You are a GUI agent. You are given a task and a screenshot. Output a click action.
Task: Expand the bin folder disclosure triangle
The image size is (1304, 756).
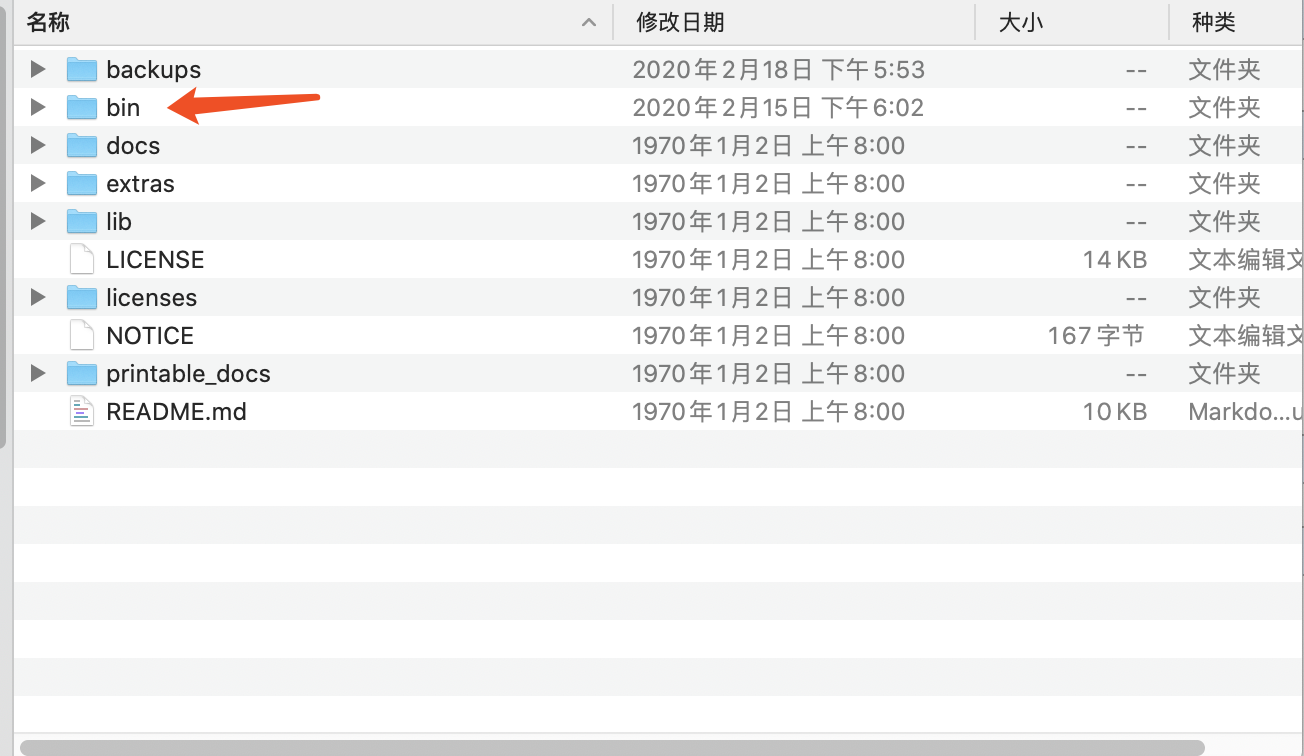[38, 107]
